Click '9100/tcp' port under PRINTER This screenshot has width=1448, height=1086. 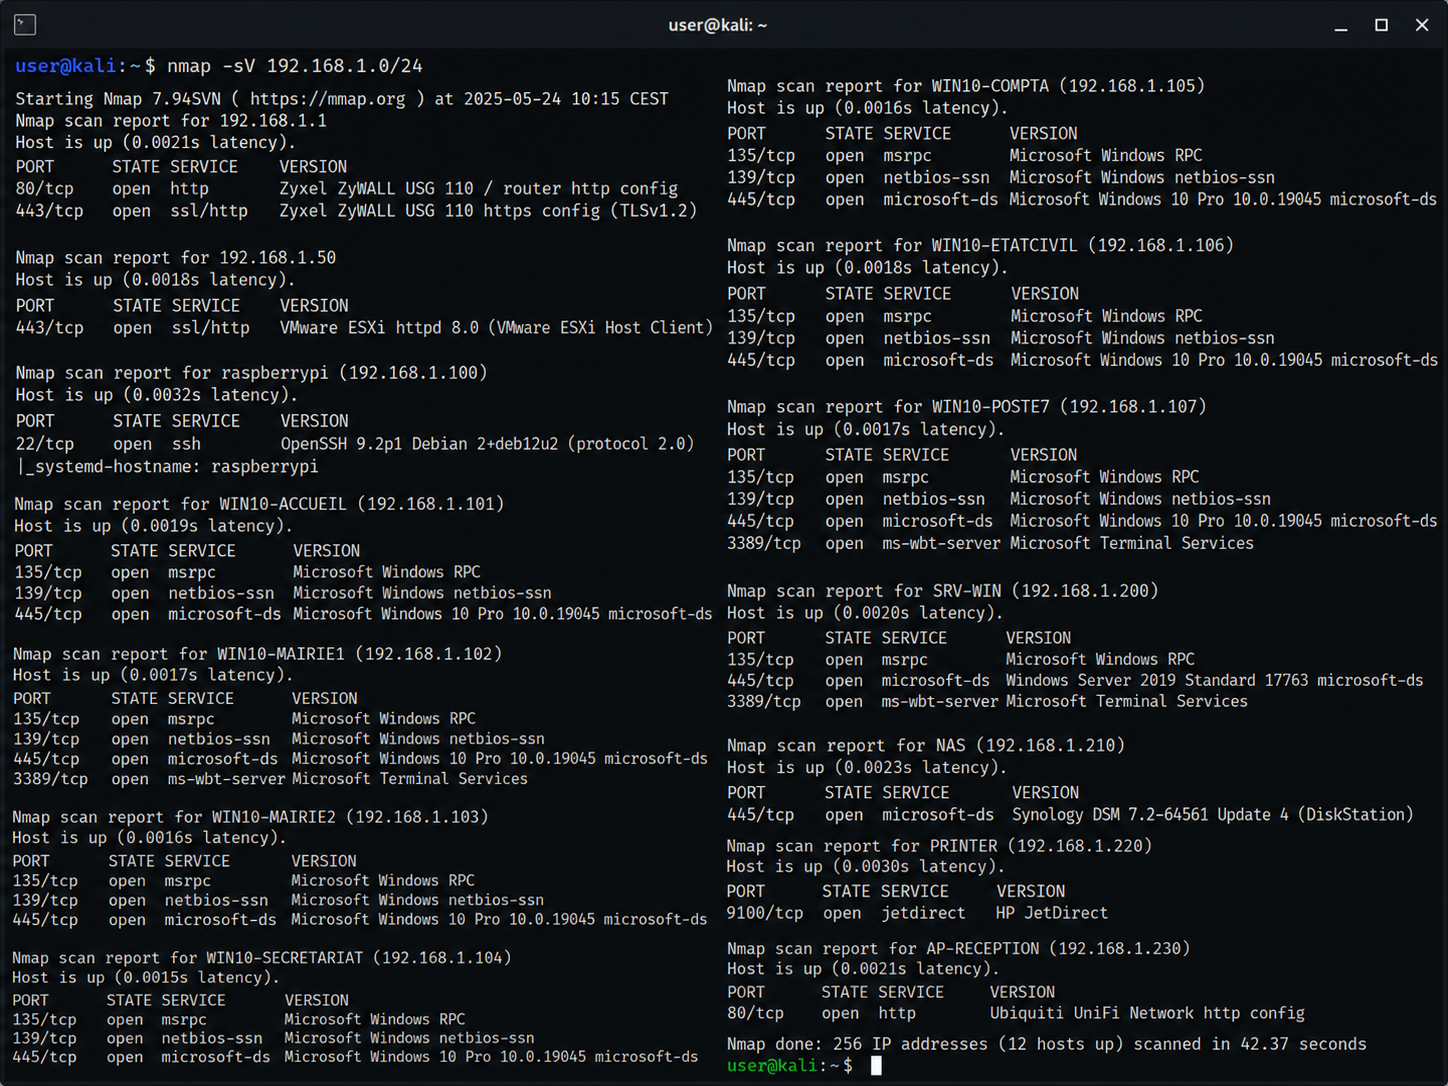coord(764,913)
